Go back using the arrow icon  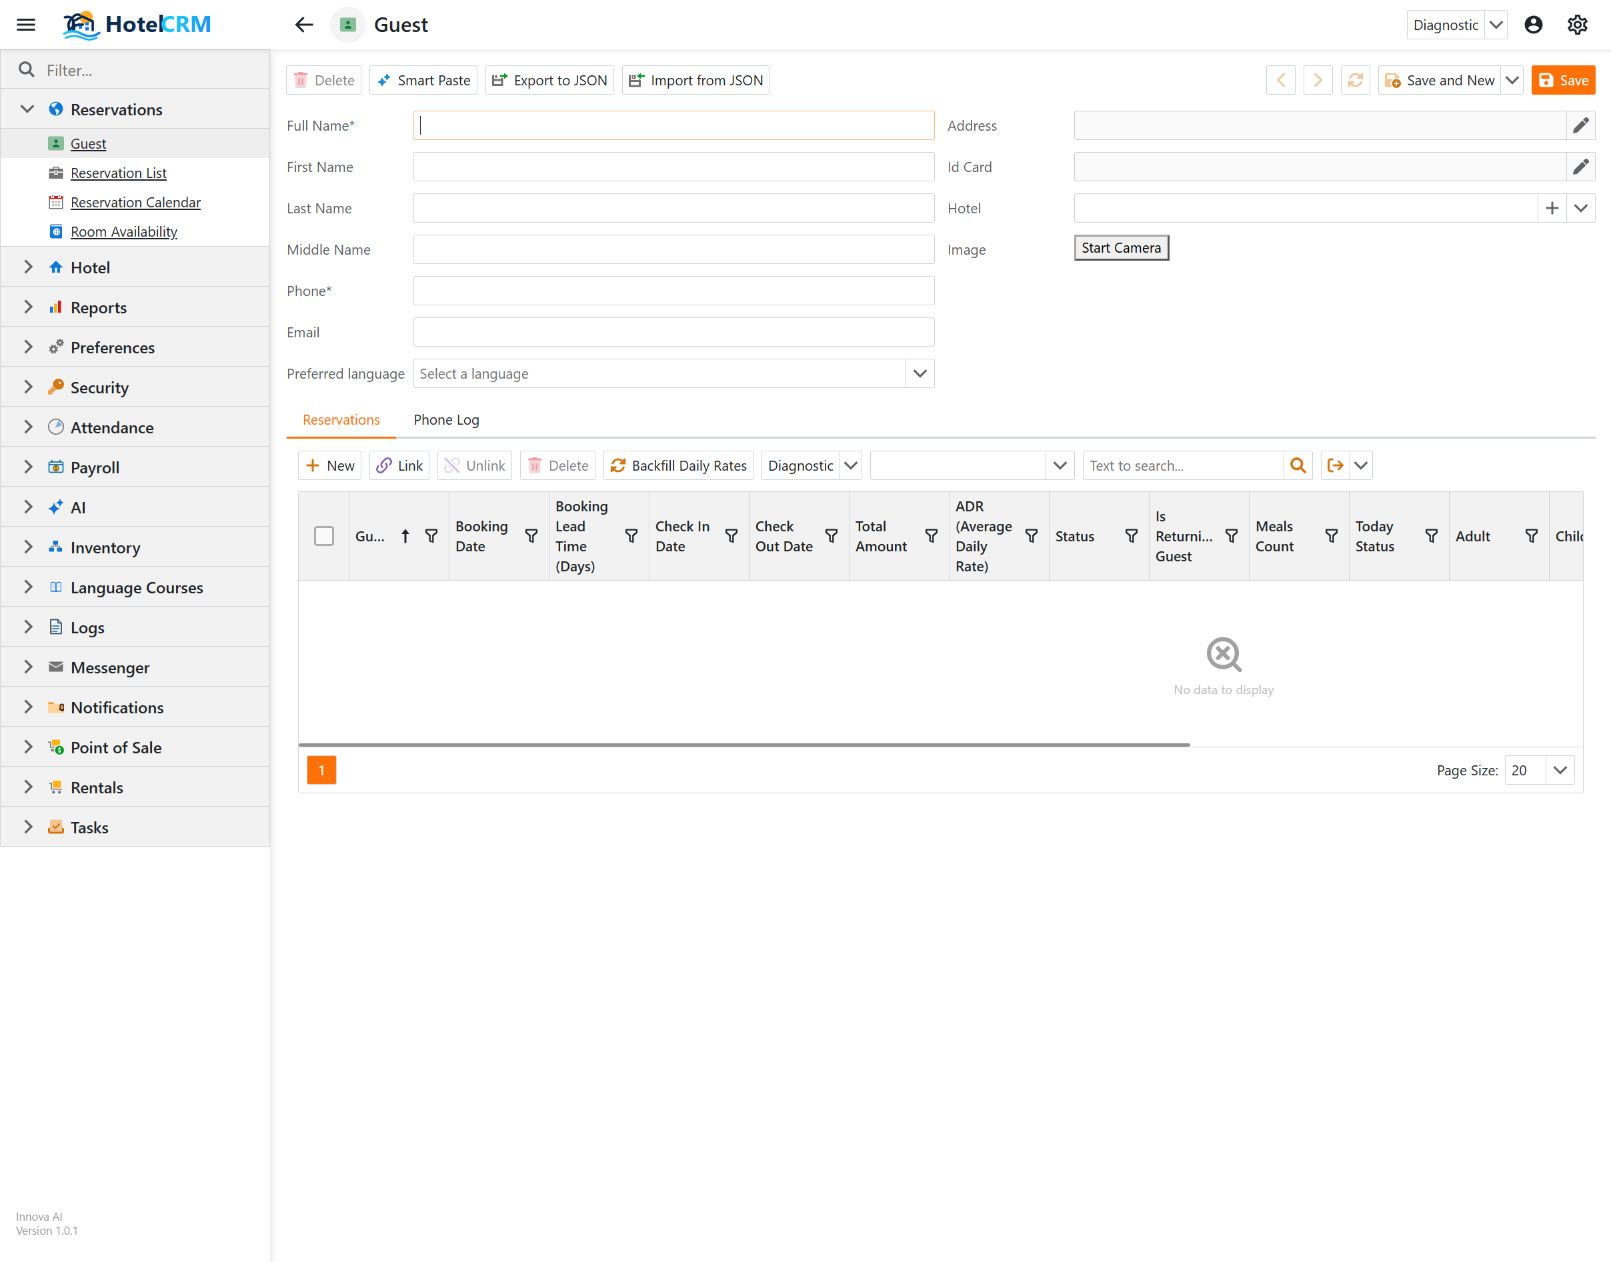point(304,25)
